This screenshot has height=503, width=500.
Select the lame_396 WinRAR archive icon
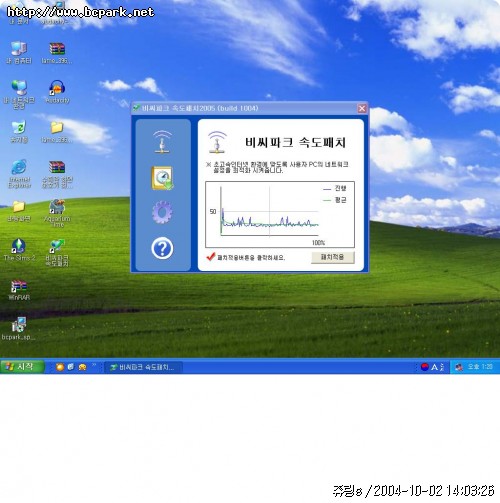(x=57, y=53)
